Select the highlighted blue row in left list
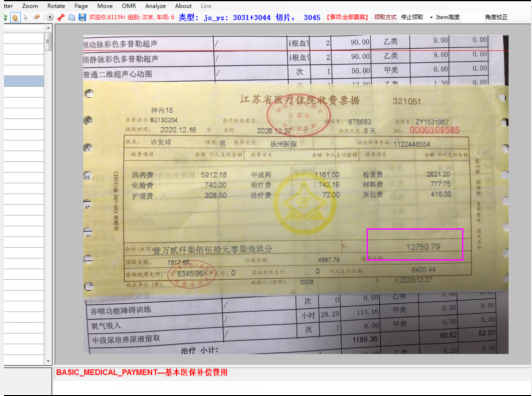The image size is (532, 396). point(24,81)
